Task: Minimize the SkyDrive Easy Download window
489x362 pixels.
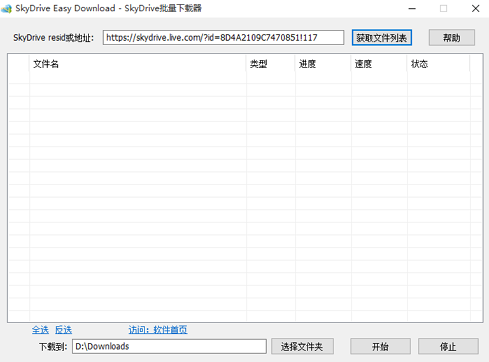Action: (412, 8)
